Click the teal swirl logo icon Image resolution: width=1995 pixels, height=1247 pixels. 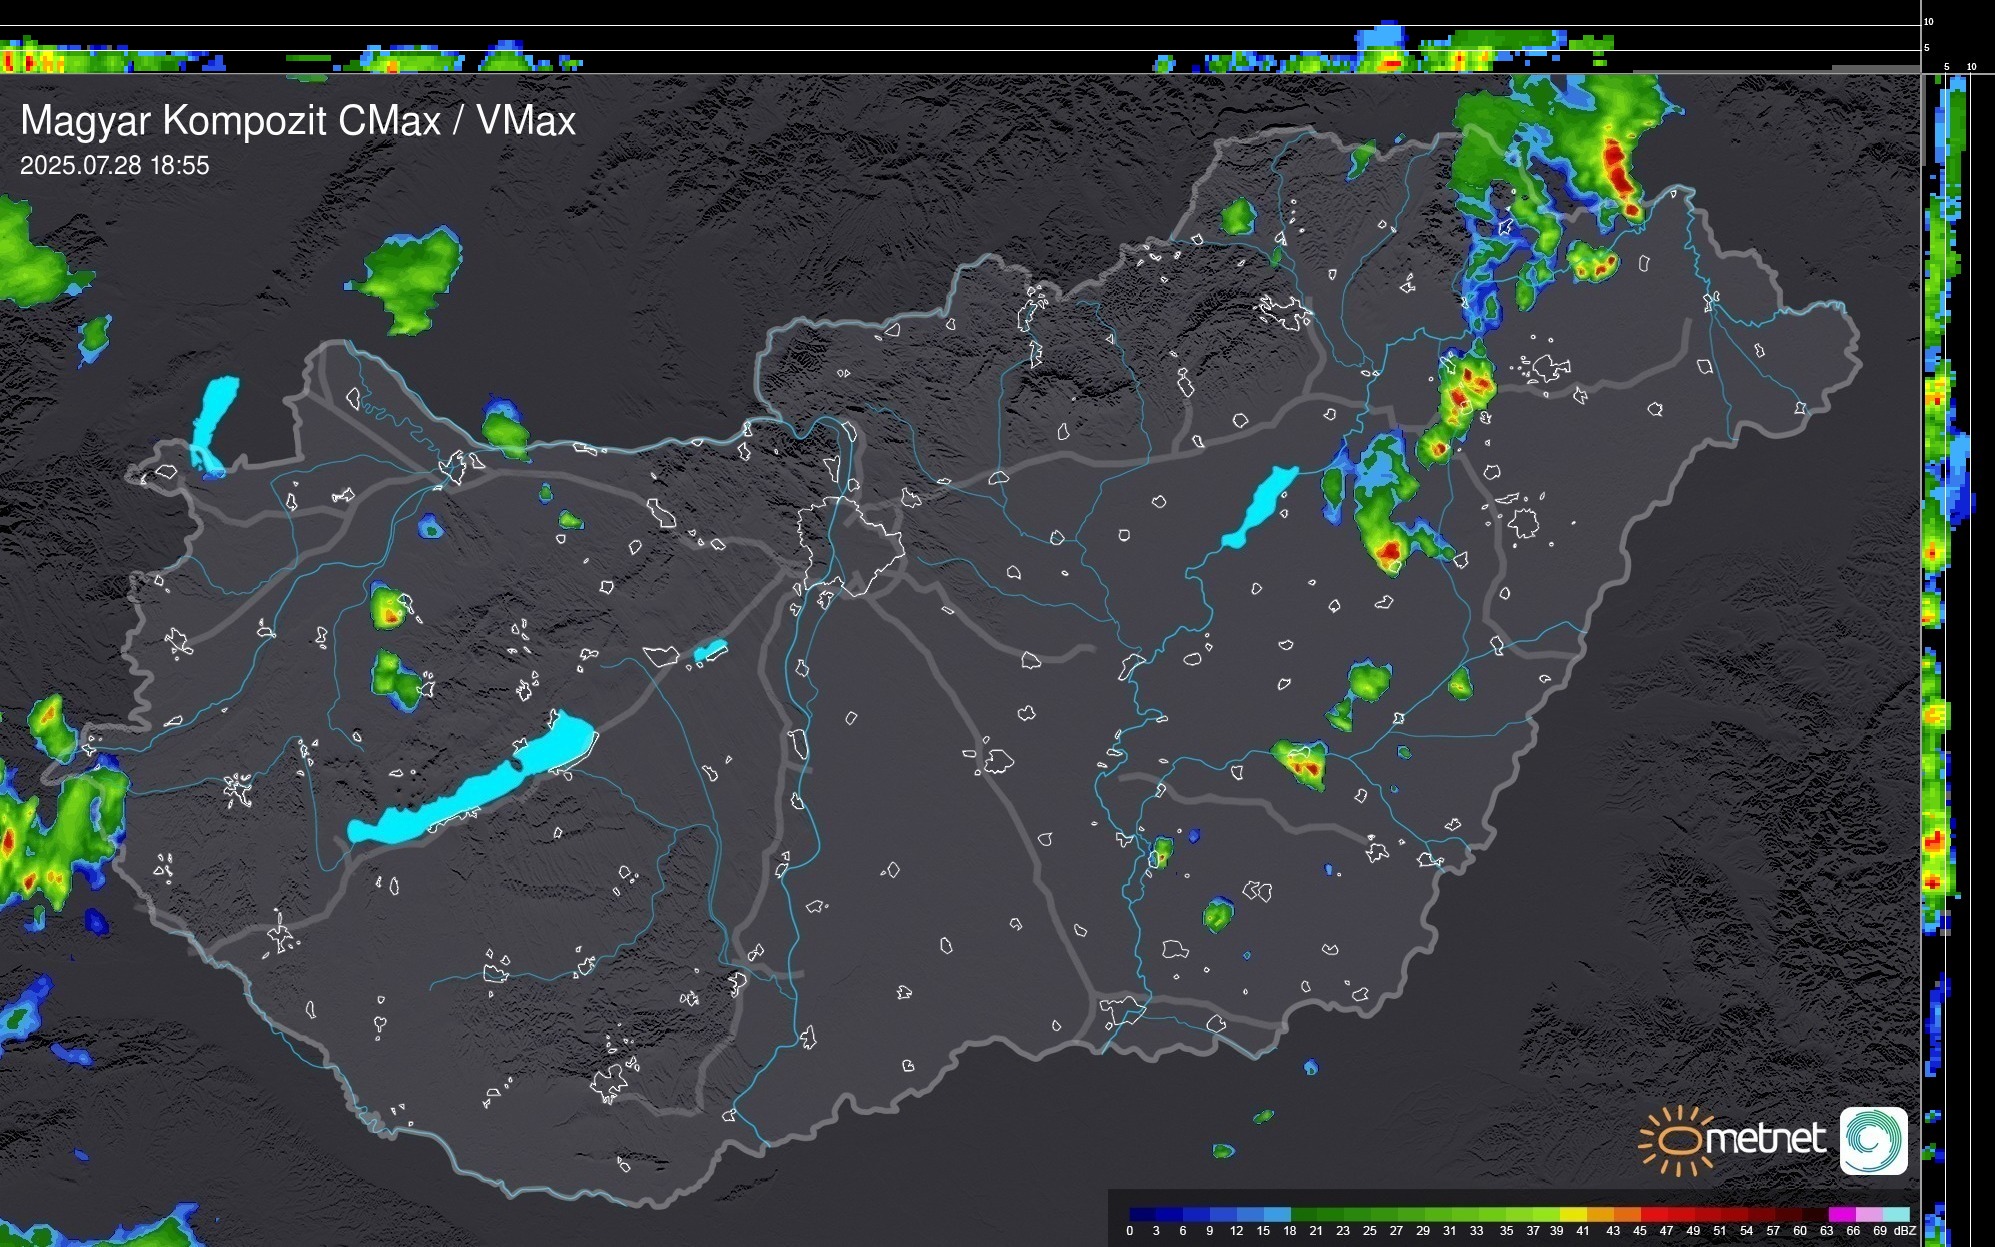click(x=1873, y=1140)
